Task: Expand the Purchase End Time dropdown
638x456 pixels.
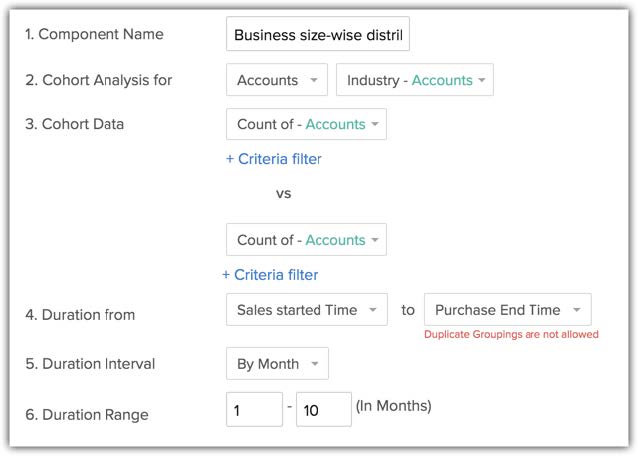Action: pyautogui.click(x=507, y=310)
